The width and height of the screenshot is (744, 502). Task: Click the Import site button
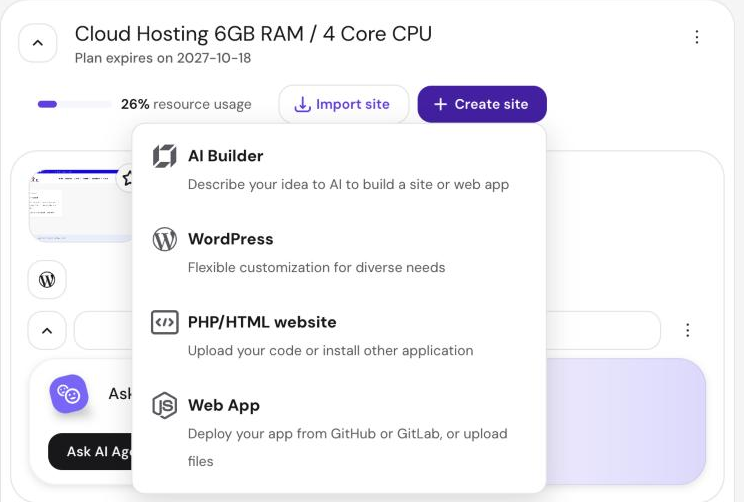tap(344, 104)
